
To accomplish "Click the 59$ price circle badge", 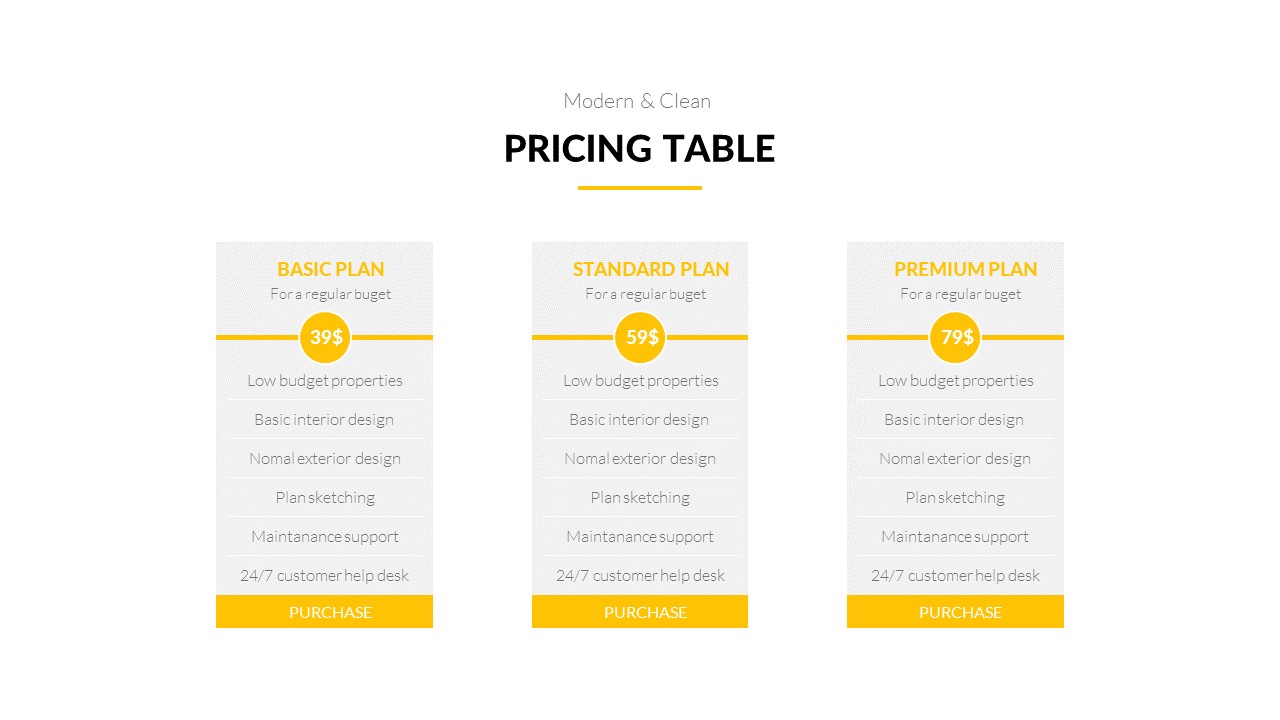I will tap(641, 337).
